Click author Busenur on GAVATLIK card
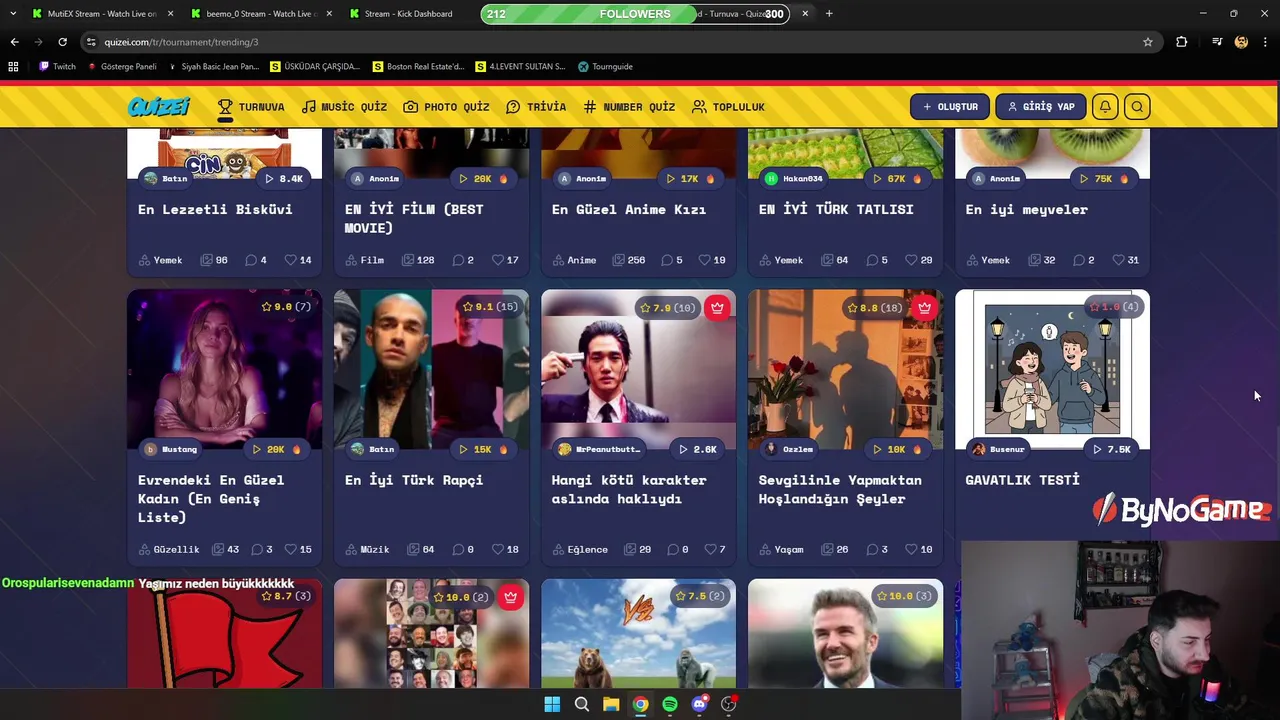The image size is (1280, 720). click(998, 449)
